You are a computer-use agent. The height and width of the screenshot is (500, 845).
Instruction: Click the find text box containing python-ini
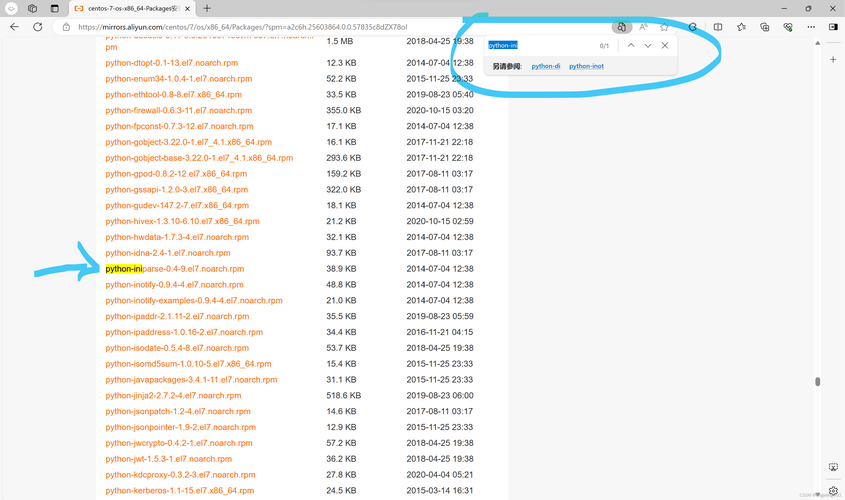[540, 46]
